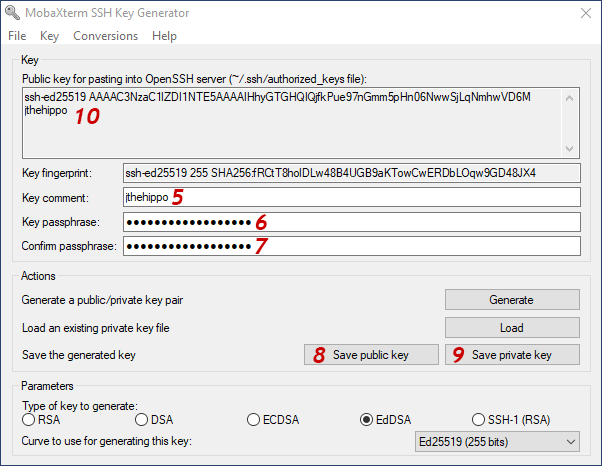Image resolution: width=602 pixels, height=466 pixels.
Task: Select the SSH-1 (RSA) key type
Action: [x=480, y=419]
